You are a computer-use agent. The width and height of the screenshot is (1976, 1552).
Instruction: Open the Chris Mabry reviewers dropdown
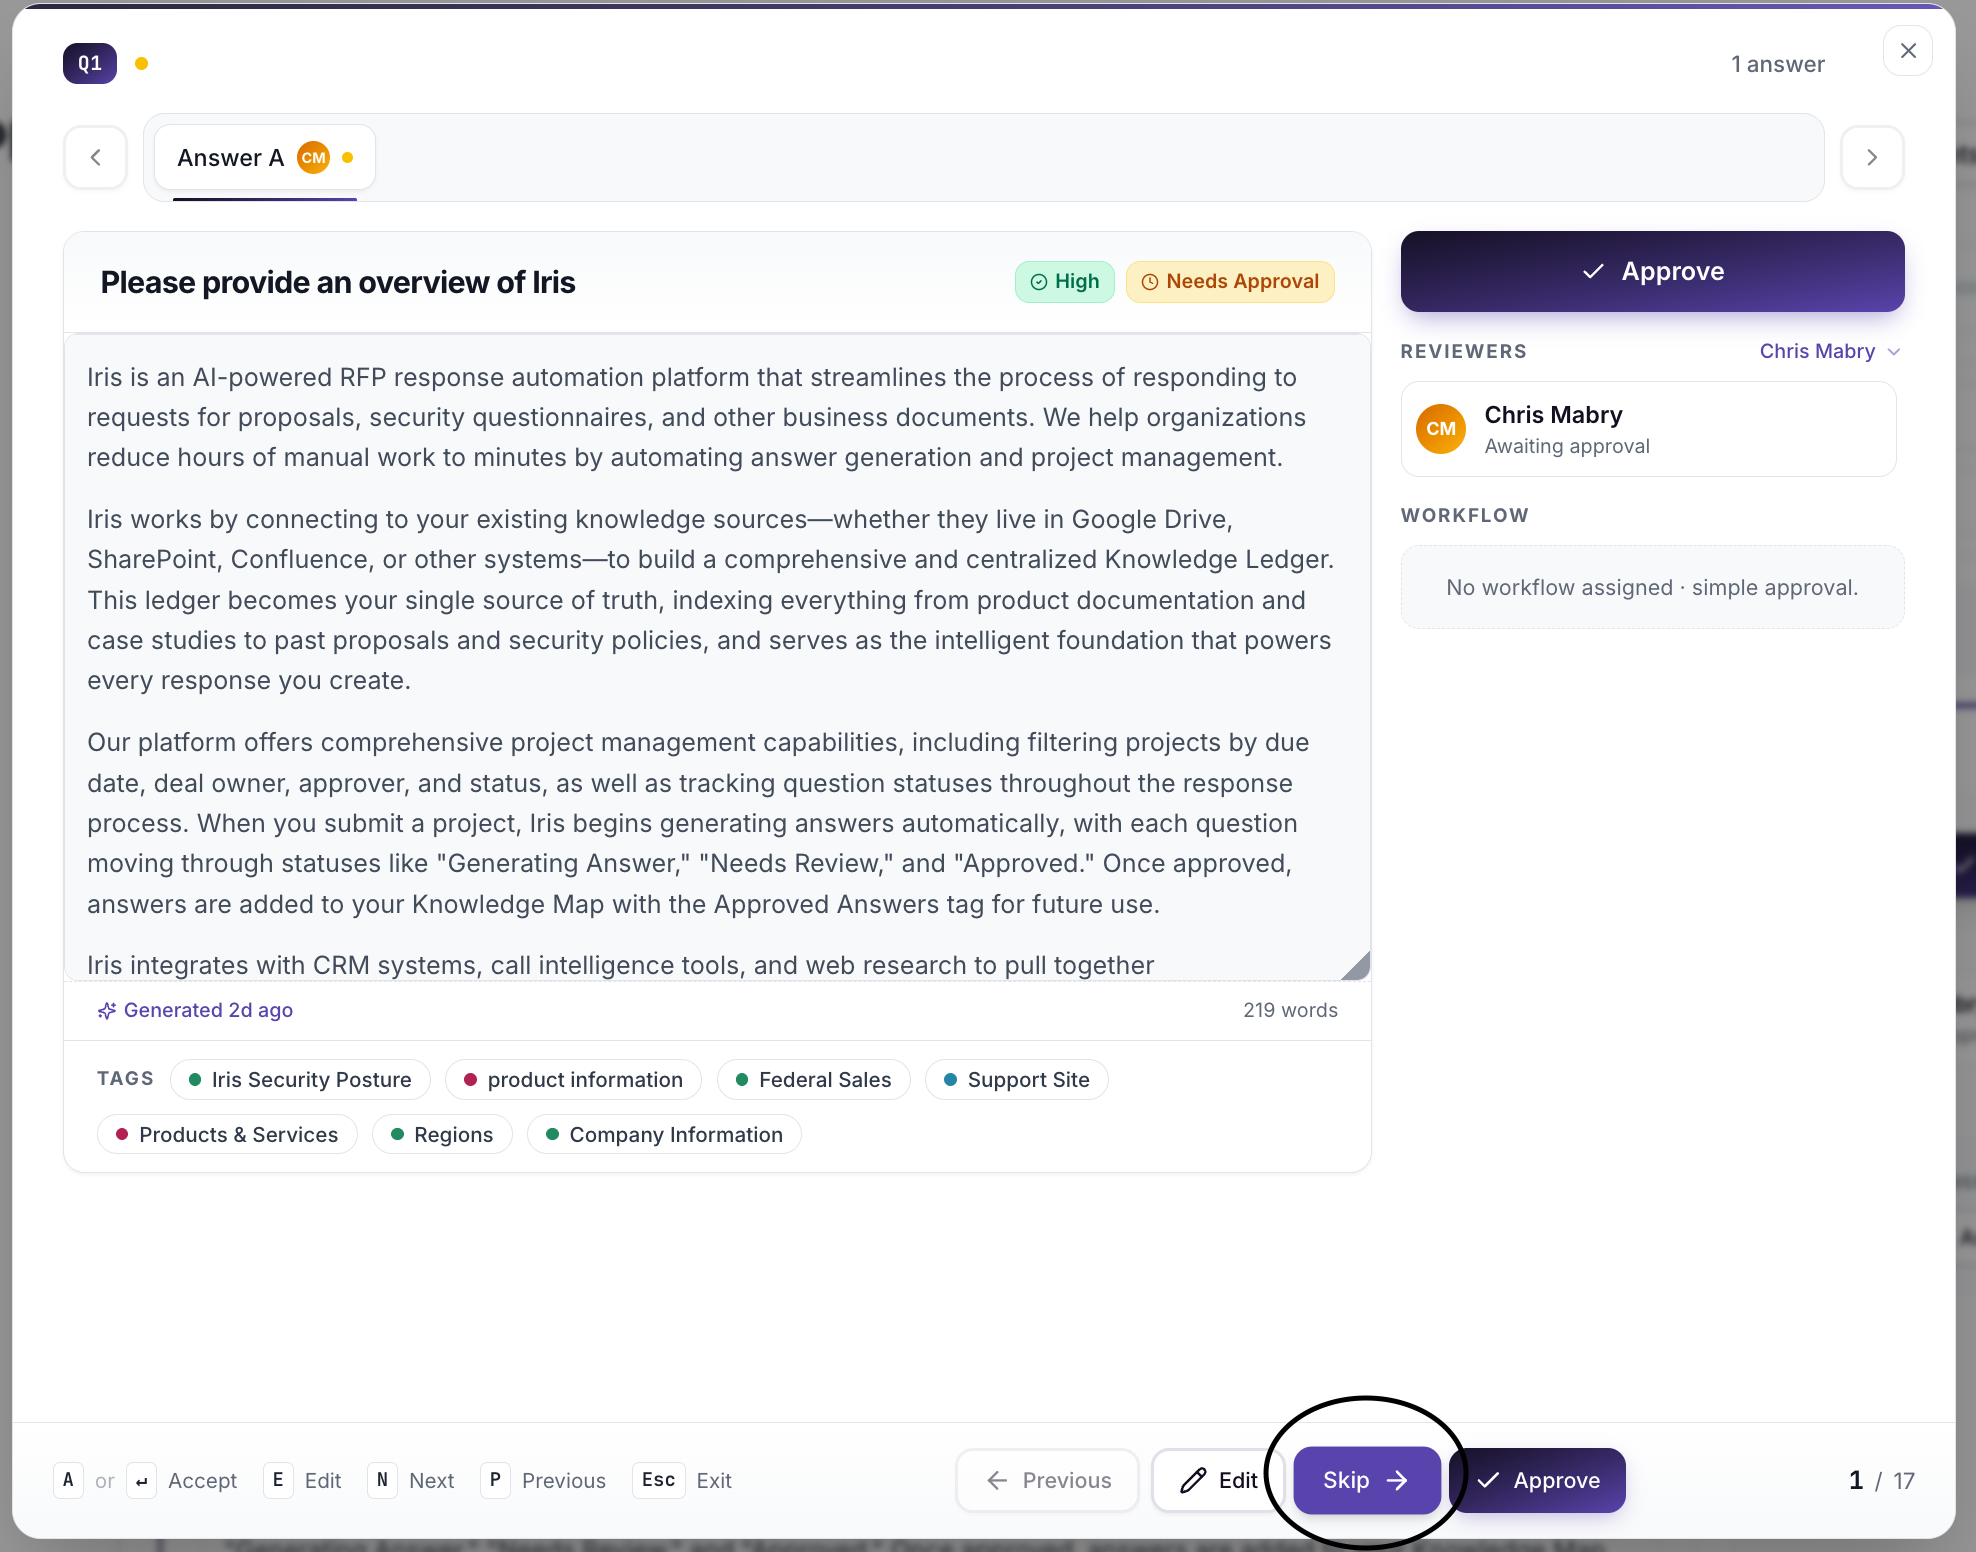[1829, 352]
